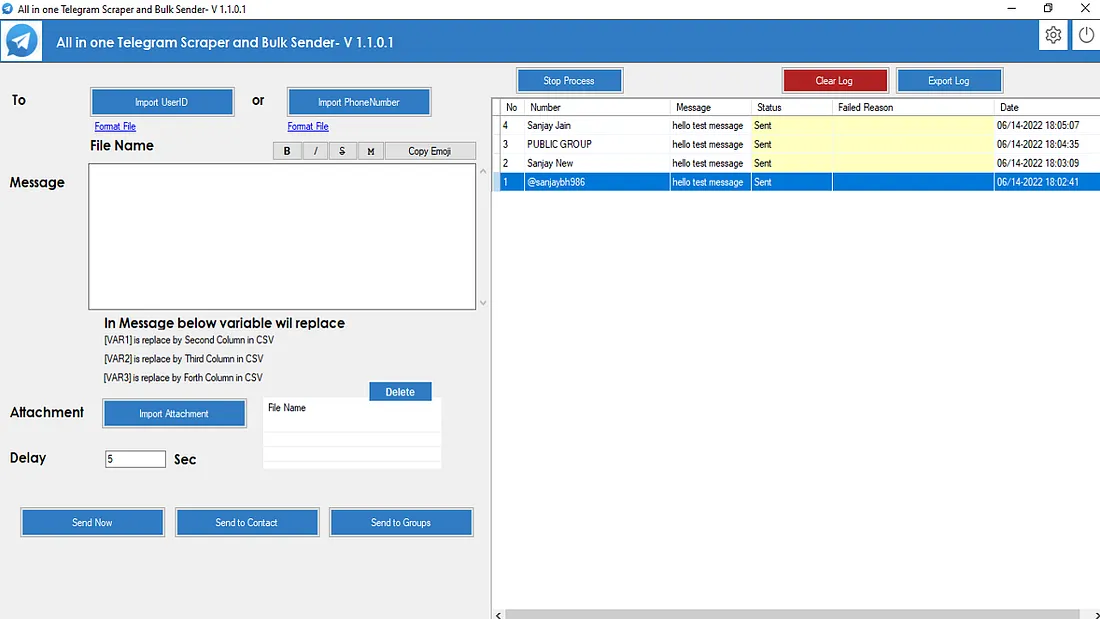Click the Telegram paper-plane logo

21,41
